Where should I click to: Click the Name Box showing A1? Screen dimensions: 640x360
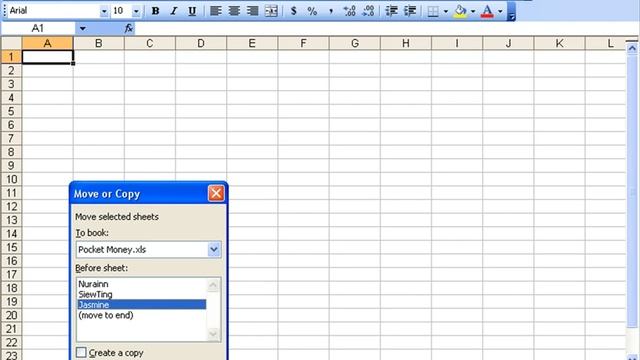tap(38, 29)
